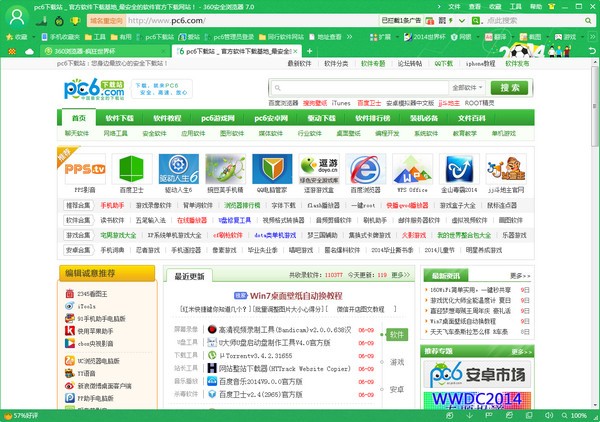Viewport: 600px width, 422px height.
Task: Click the Win7桌面壁纸自动换教程 headline link
Action: (296, 296)
